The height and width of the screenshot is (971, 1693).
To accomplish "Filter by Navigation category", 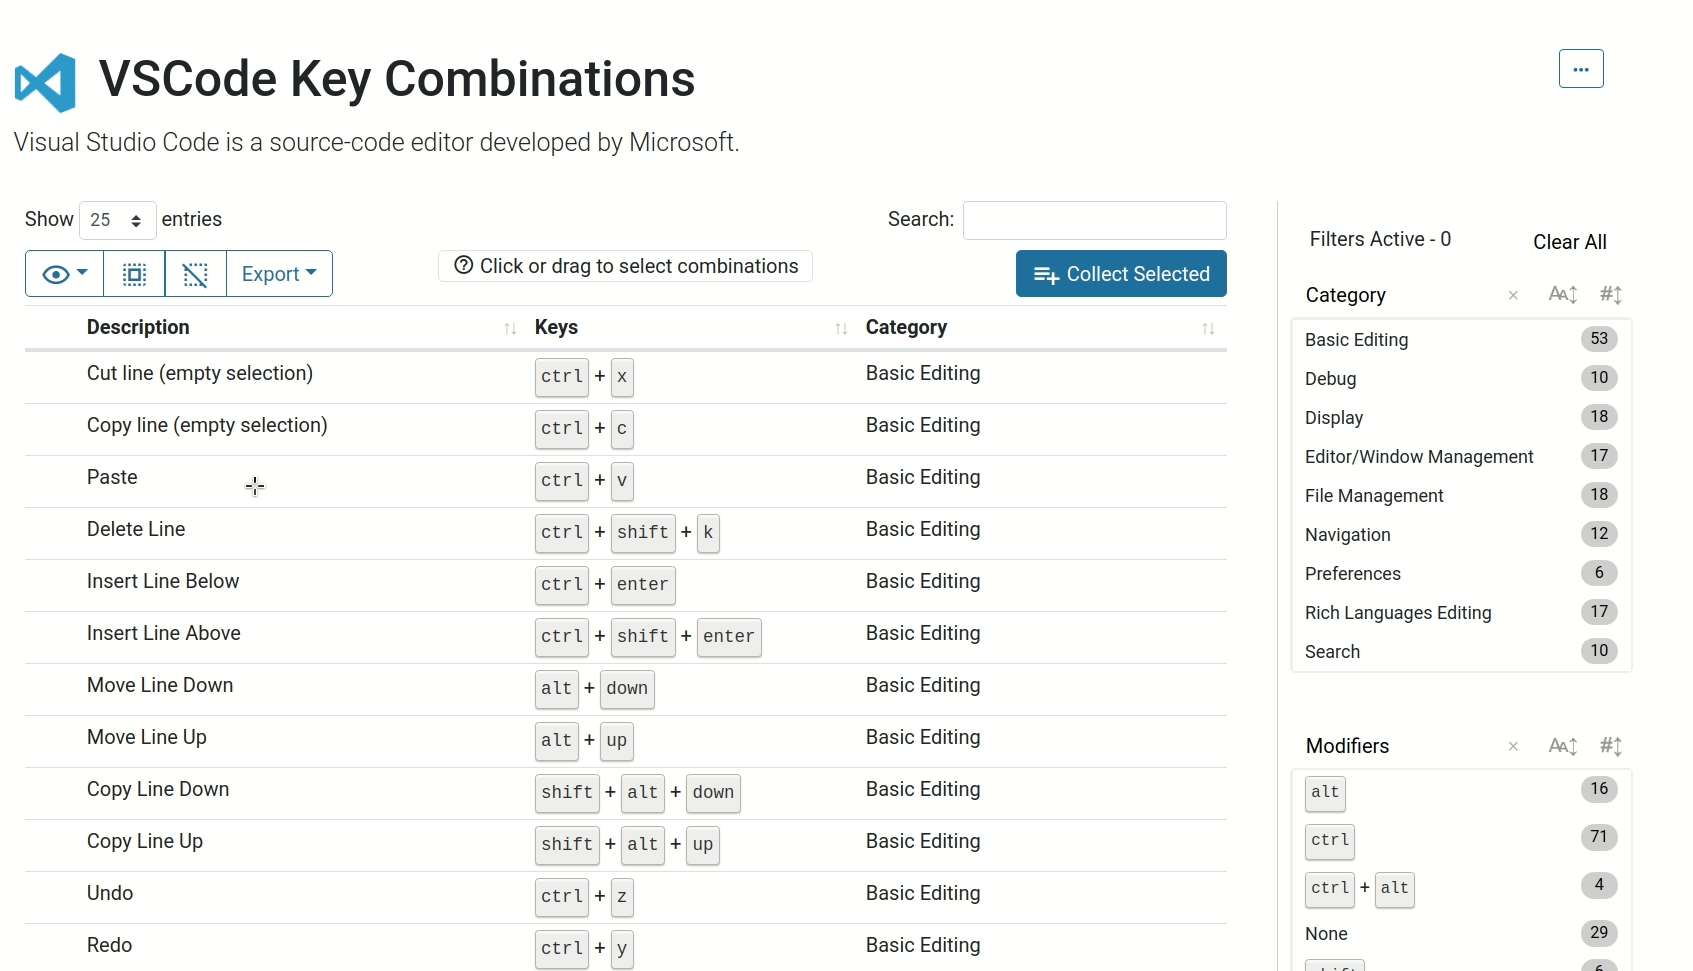I will (1461, 535).
